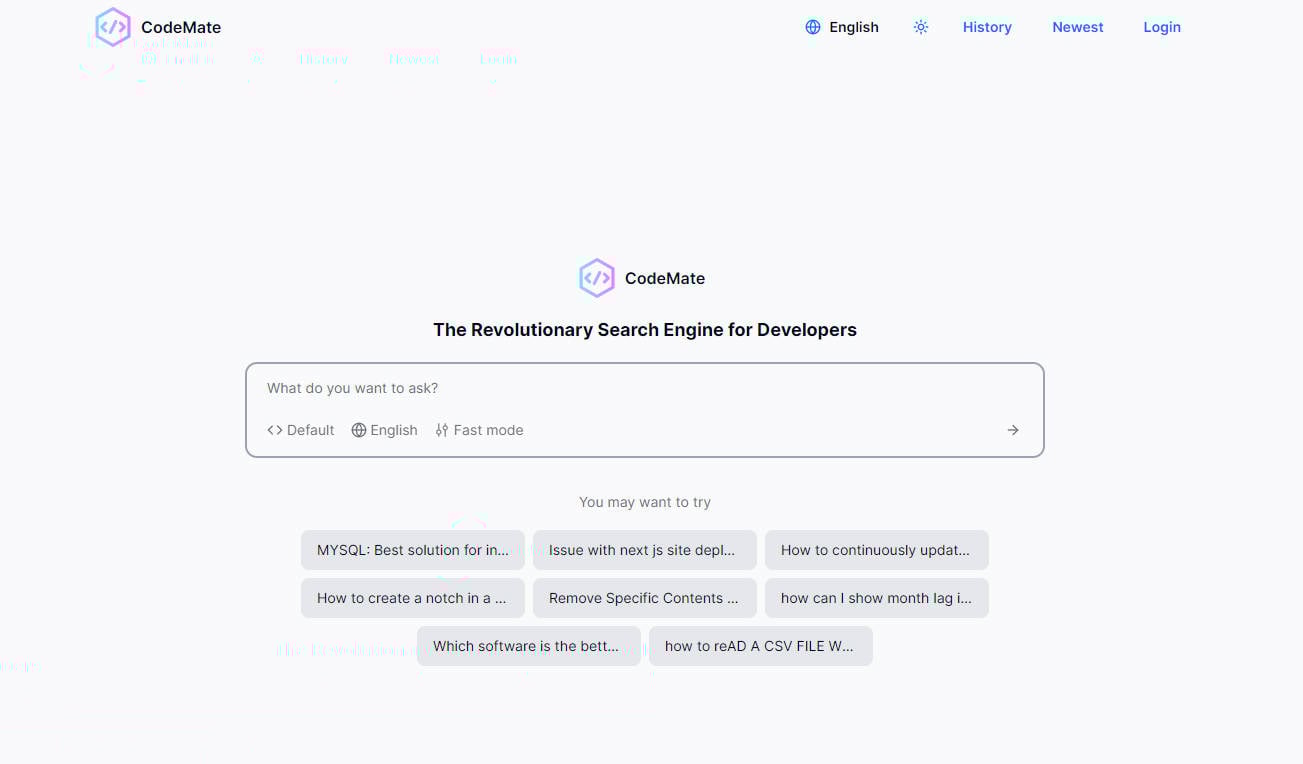Pick "How to continuously updat..." suggestion

(x=876, y=550)
